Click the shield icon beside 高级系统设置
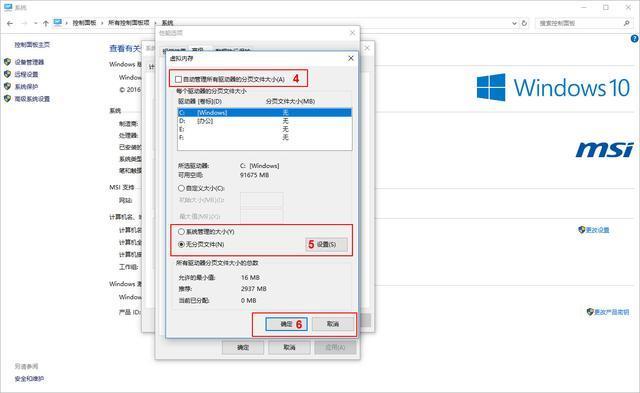This screenshot has width=640, height=393. (7, 98)
